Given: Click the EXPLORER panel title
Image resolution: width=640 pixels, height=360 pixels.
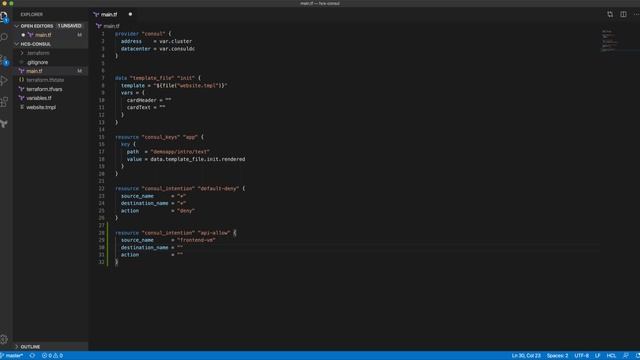Looking at the screenshot, I should (31, 14).
